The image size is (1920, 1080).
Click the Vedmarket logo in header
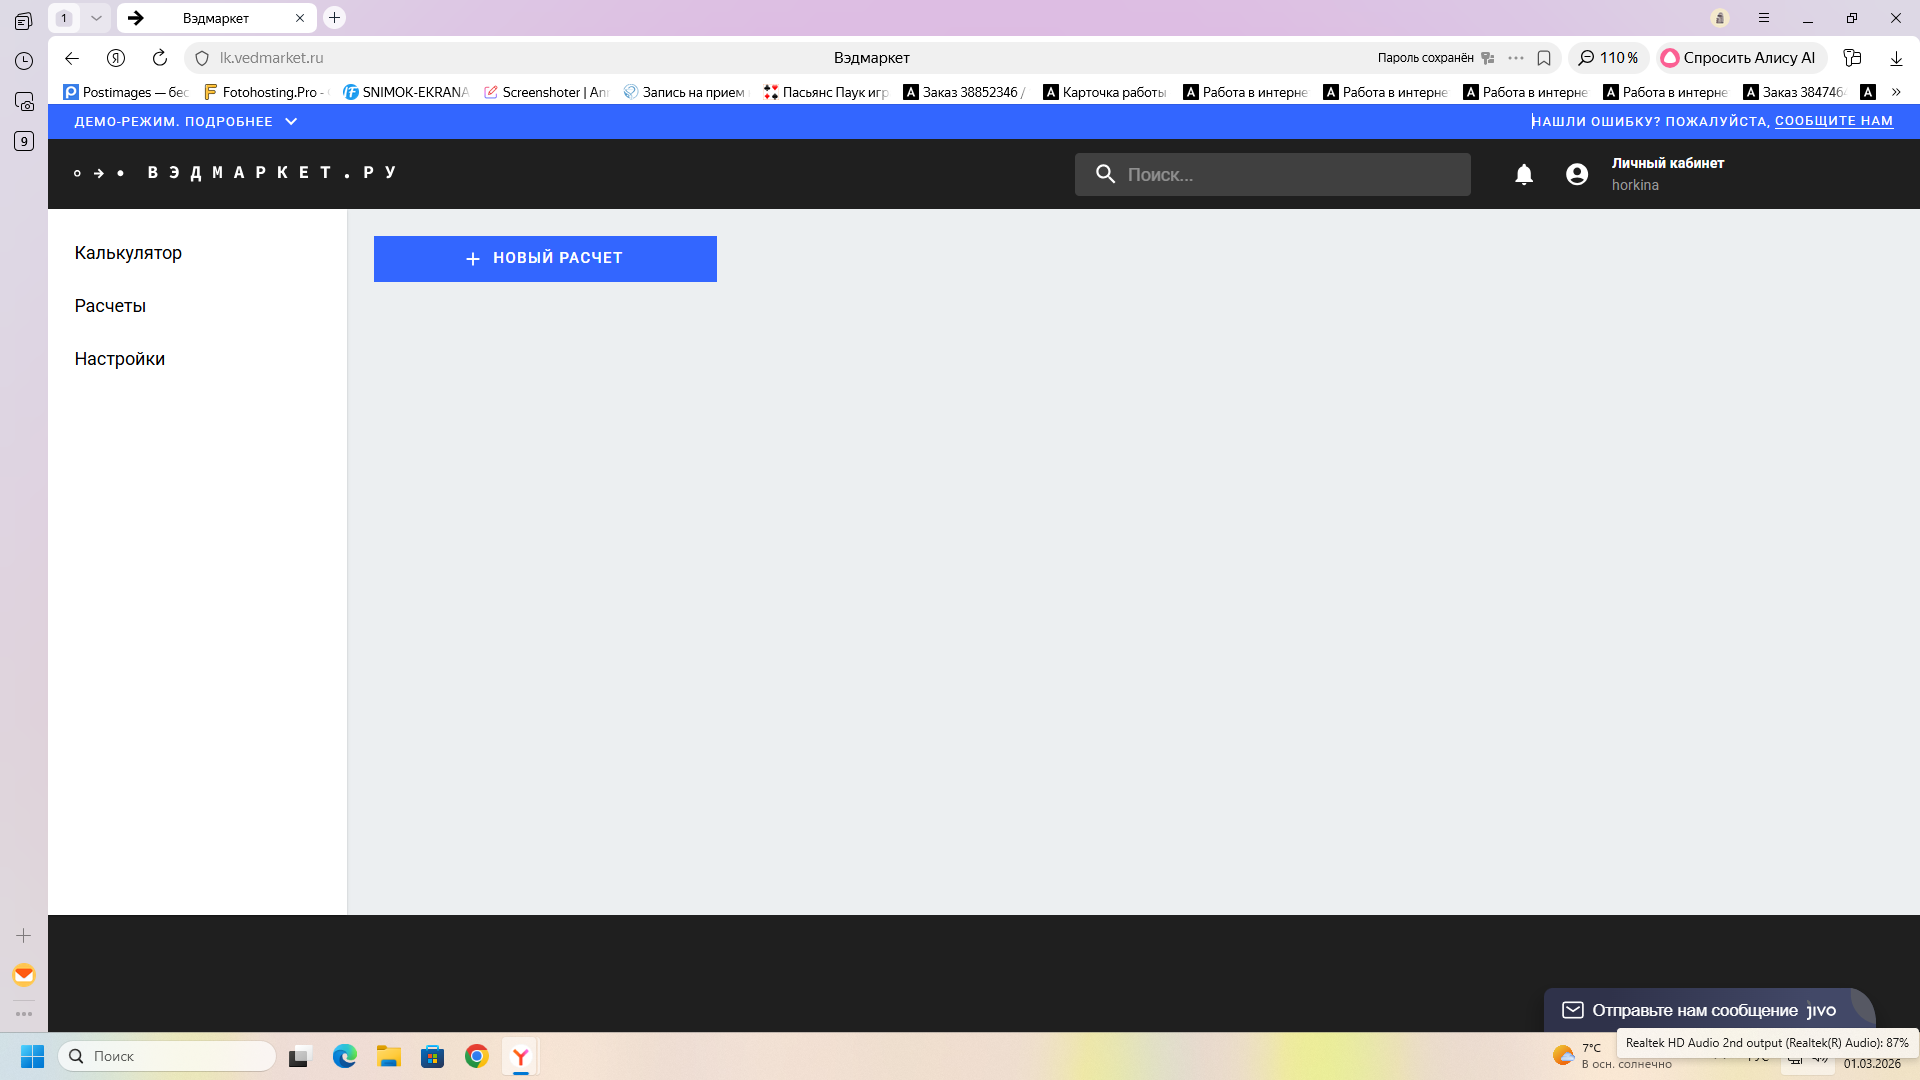pos(236,173)
